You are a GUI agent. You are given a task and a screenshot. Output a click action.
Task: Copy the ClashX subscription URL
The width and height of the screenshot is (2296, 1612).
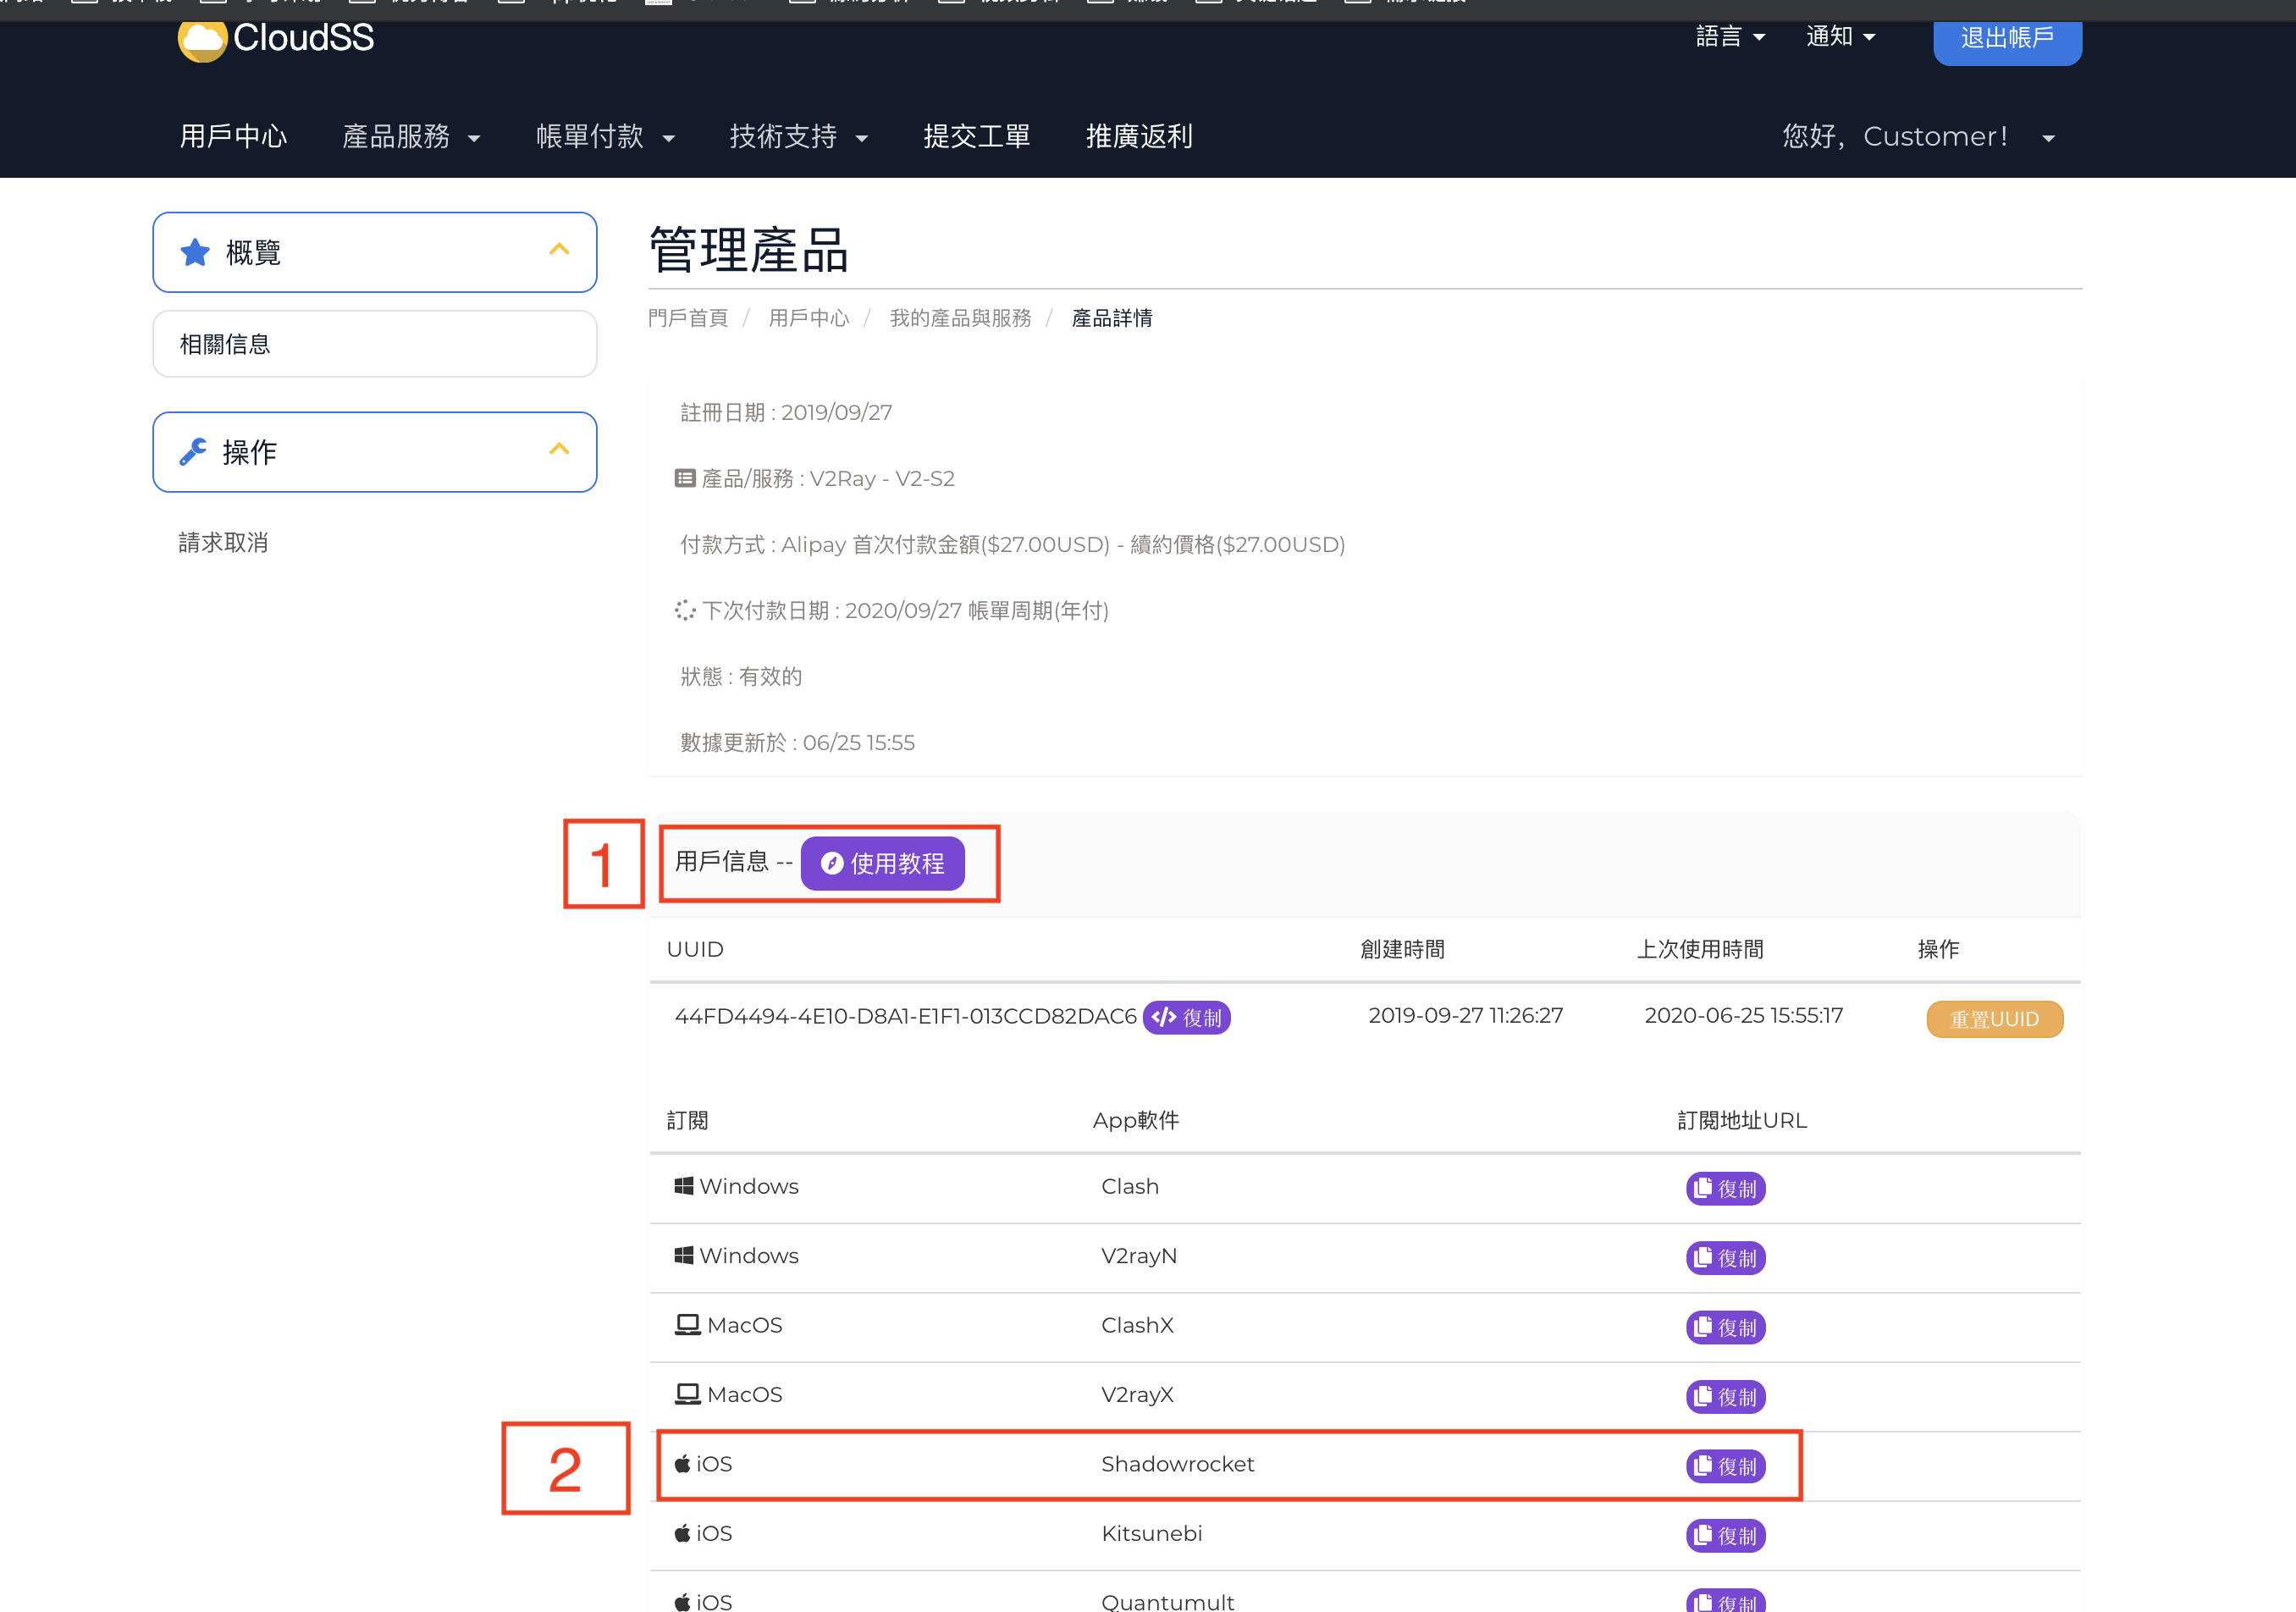pyautogui.click(x=1725, y=1328)
